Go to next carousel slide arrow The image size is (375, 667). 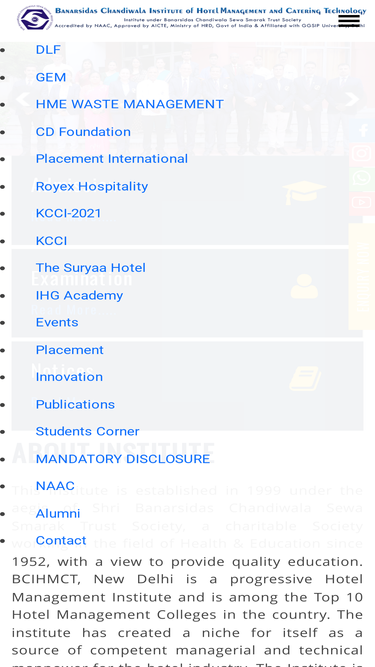click(352, 99)
